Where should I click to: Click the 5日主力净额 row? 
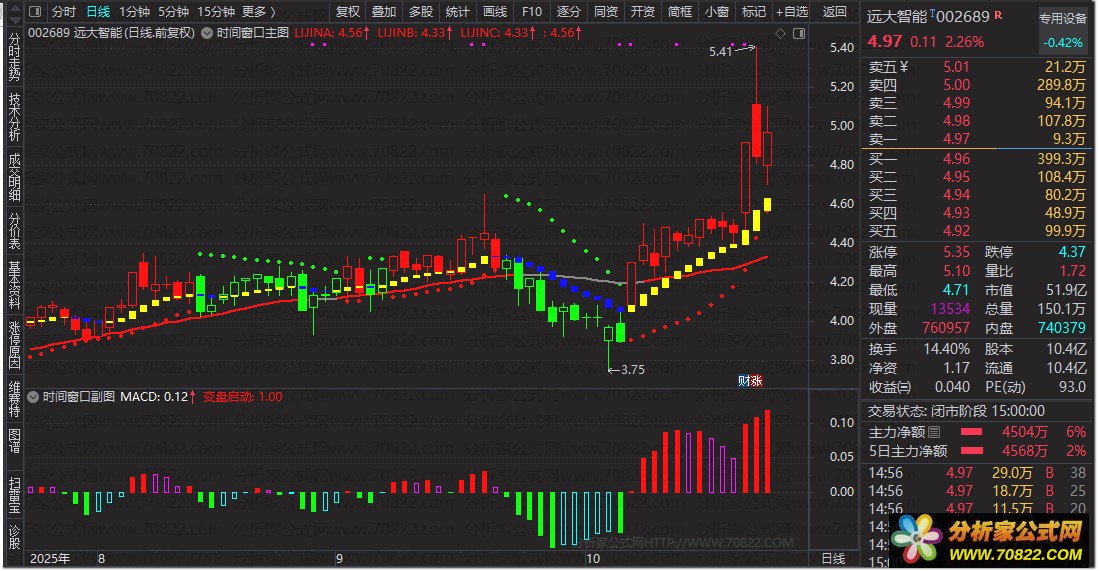[977, 451]
